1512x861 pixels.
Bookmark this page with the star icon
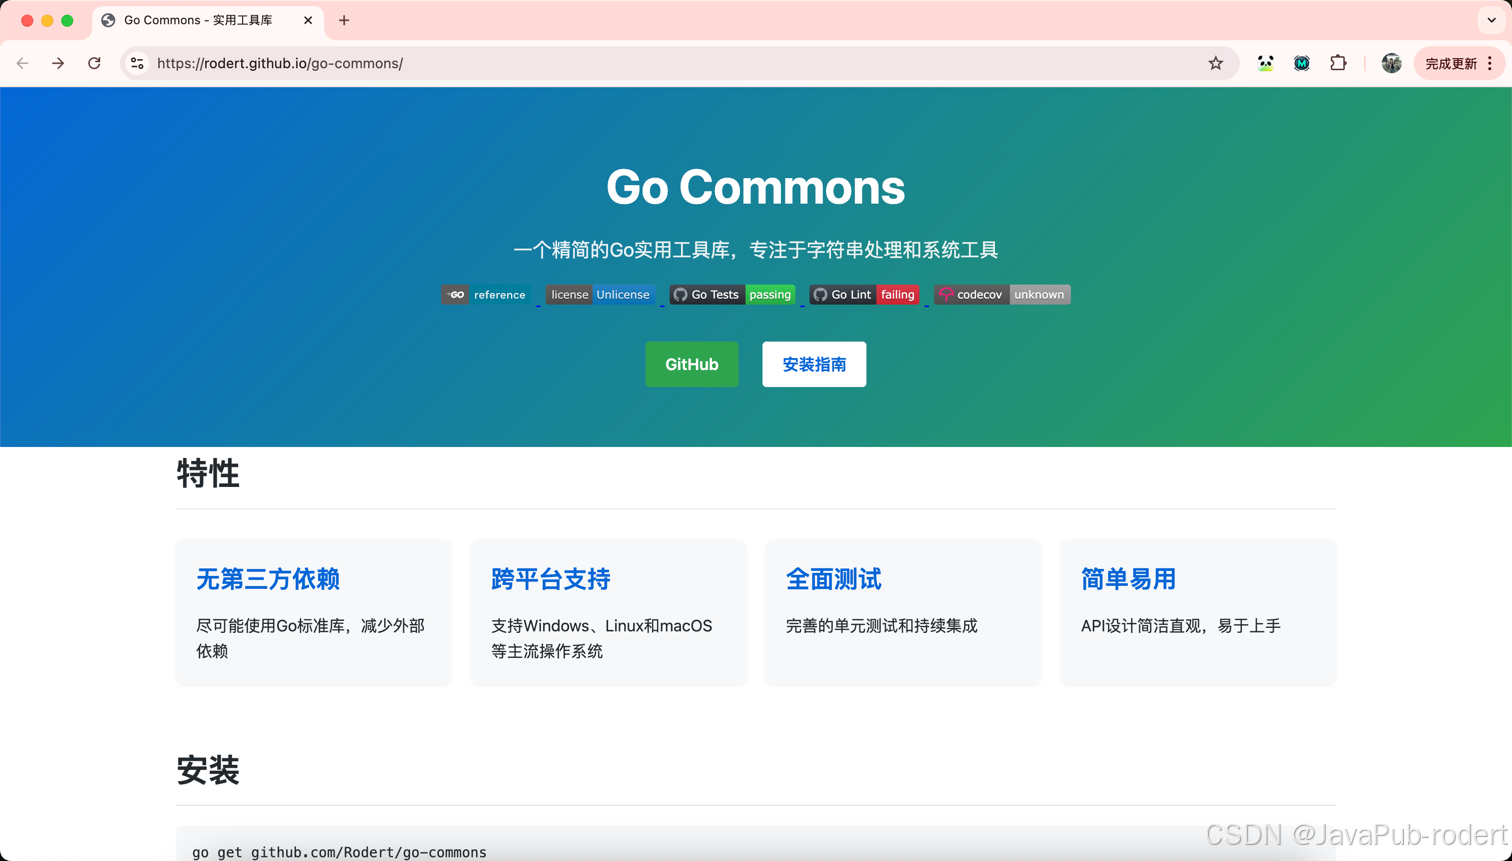(1215, 63)
